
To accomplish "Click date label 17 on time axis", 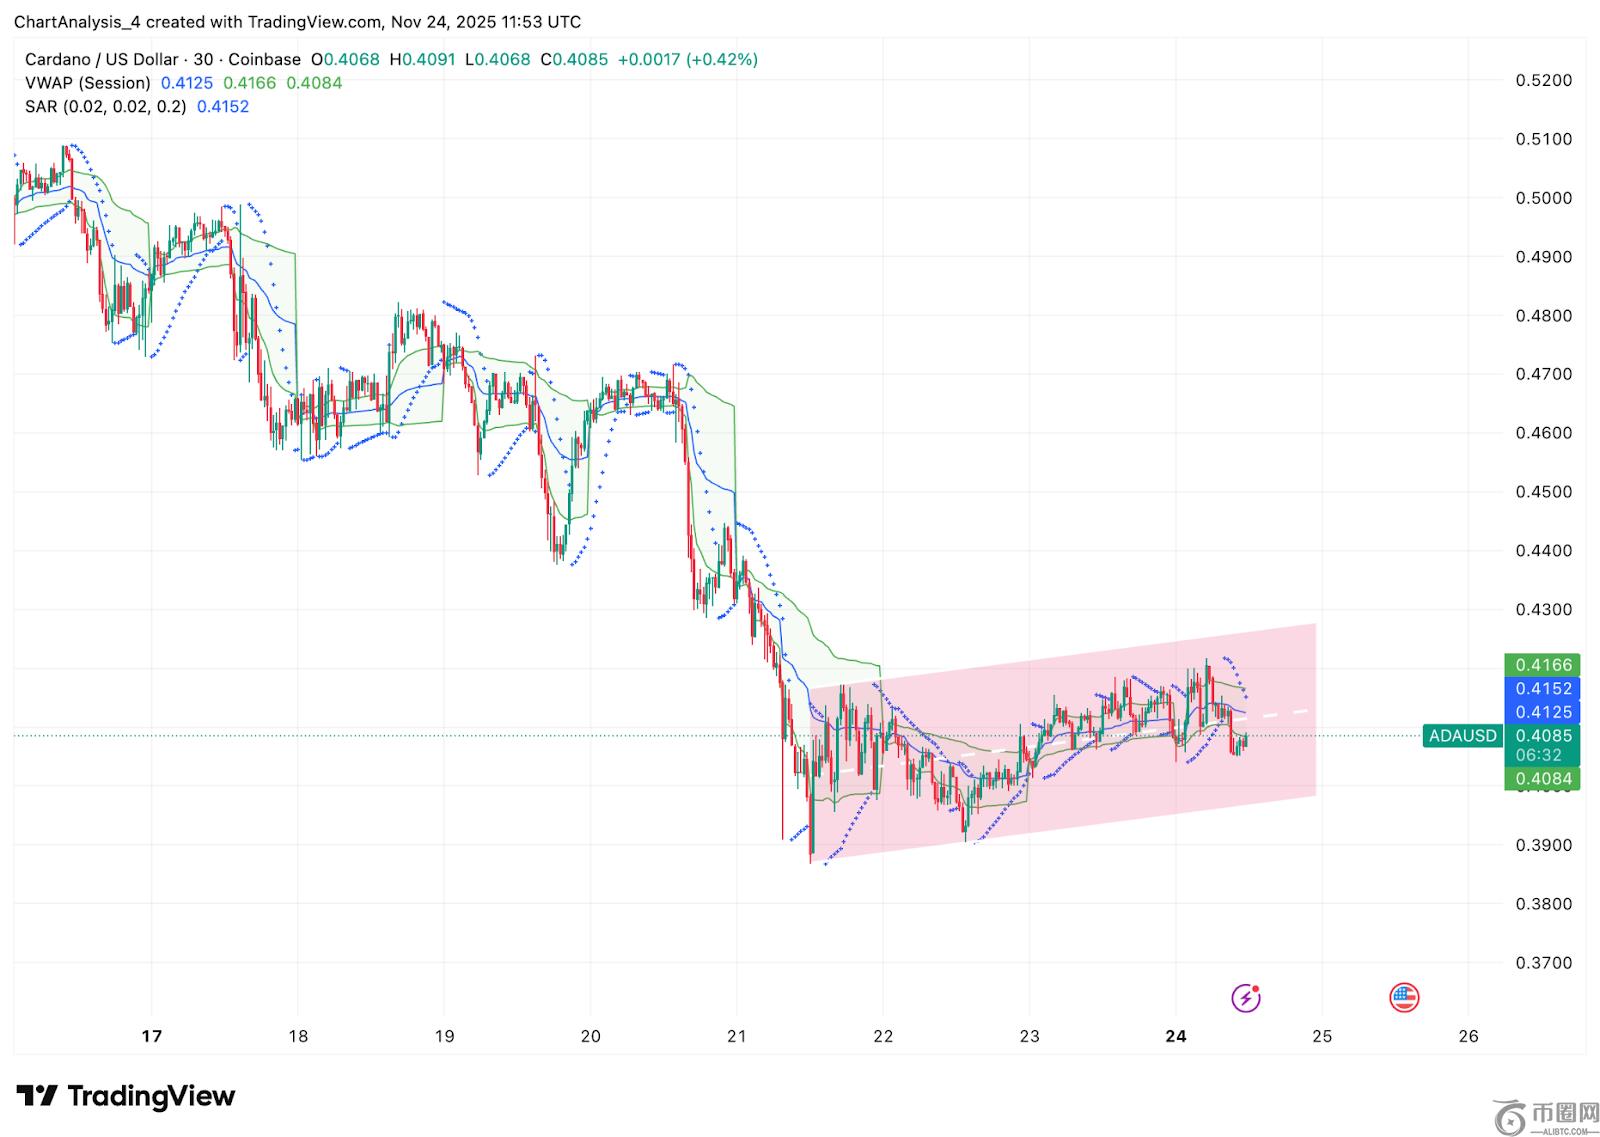I will coord(152,1036).
